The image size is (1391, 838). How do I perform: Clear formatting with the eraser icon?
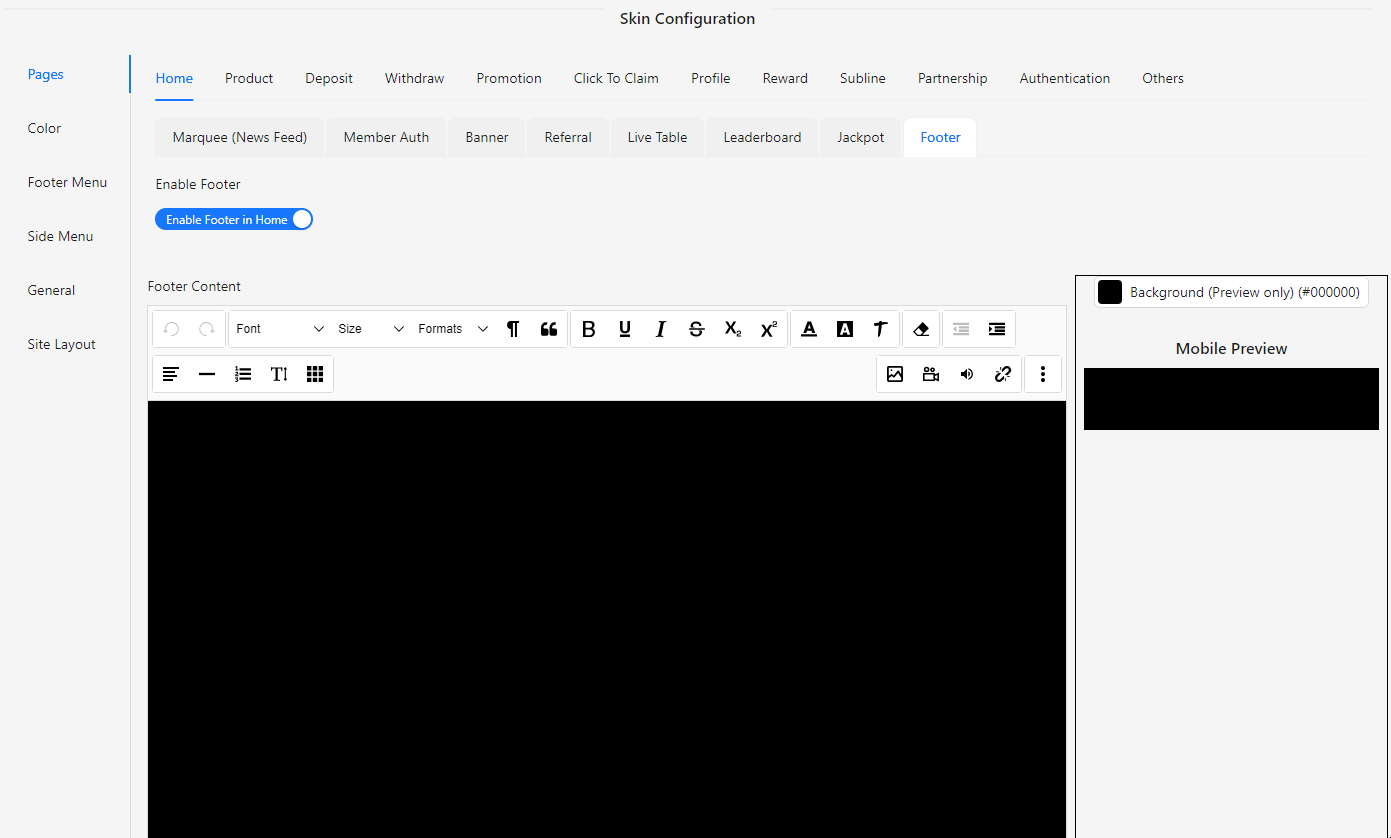[x=920, y=329]
